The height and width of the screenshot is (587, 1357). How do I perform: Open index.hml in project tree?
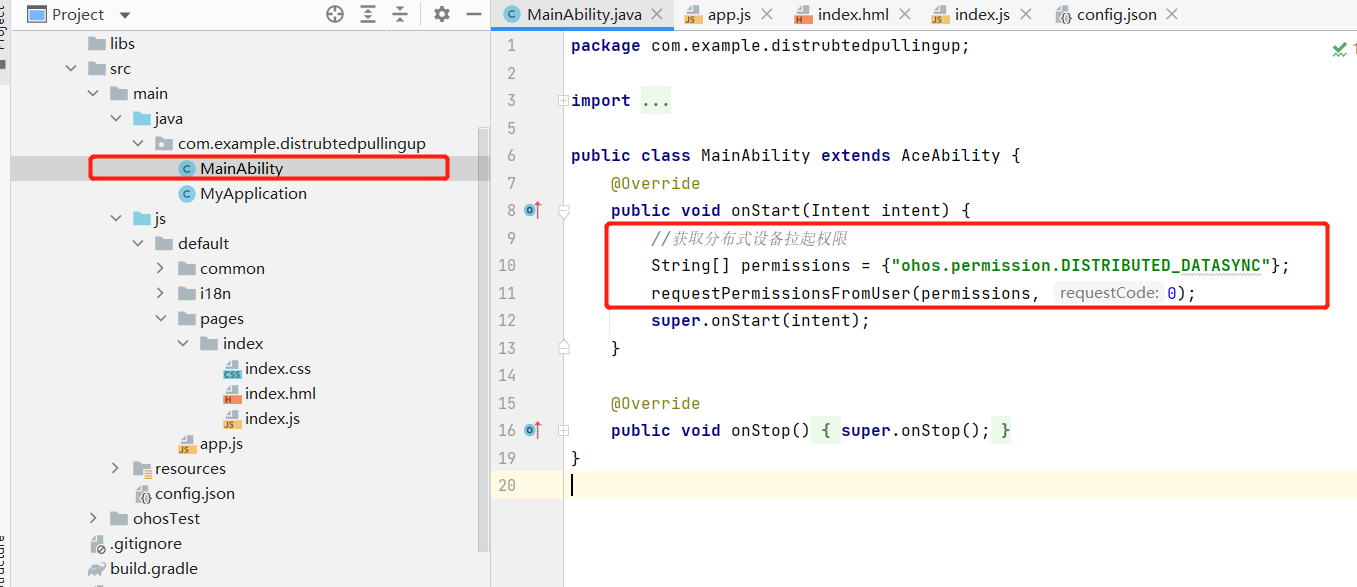tap(280, 394)
